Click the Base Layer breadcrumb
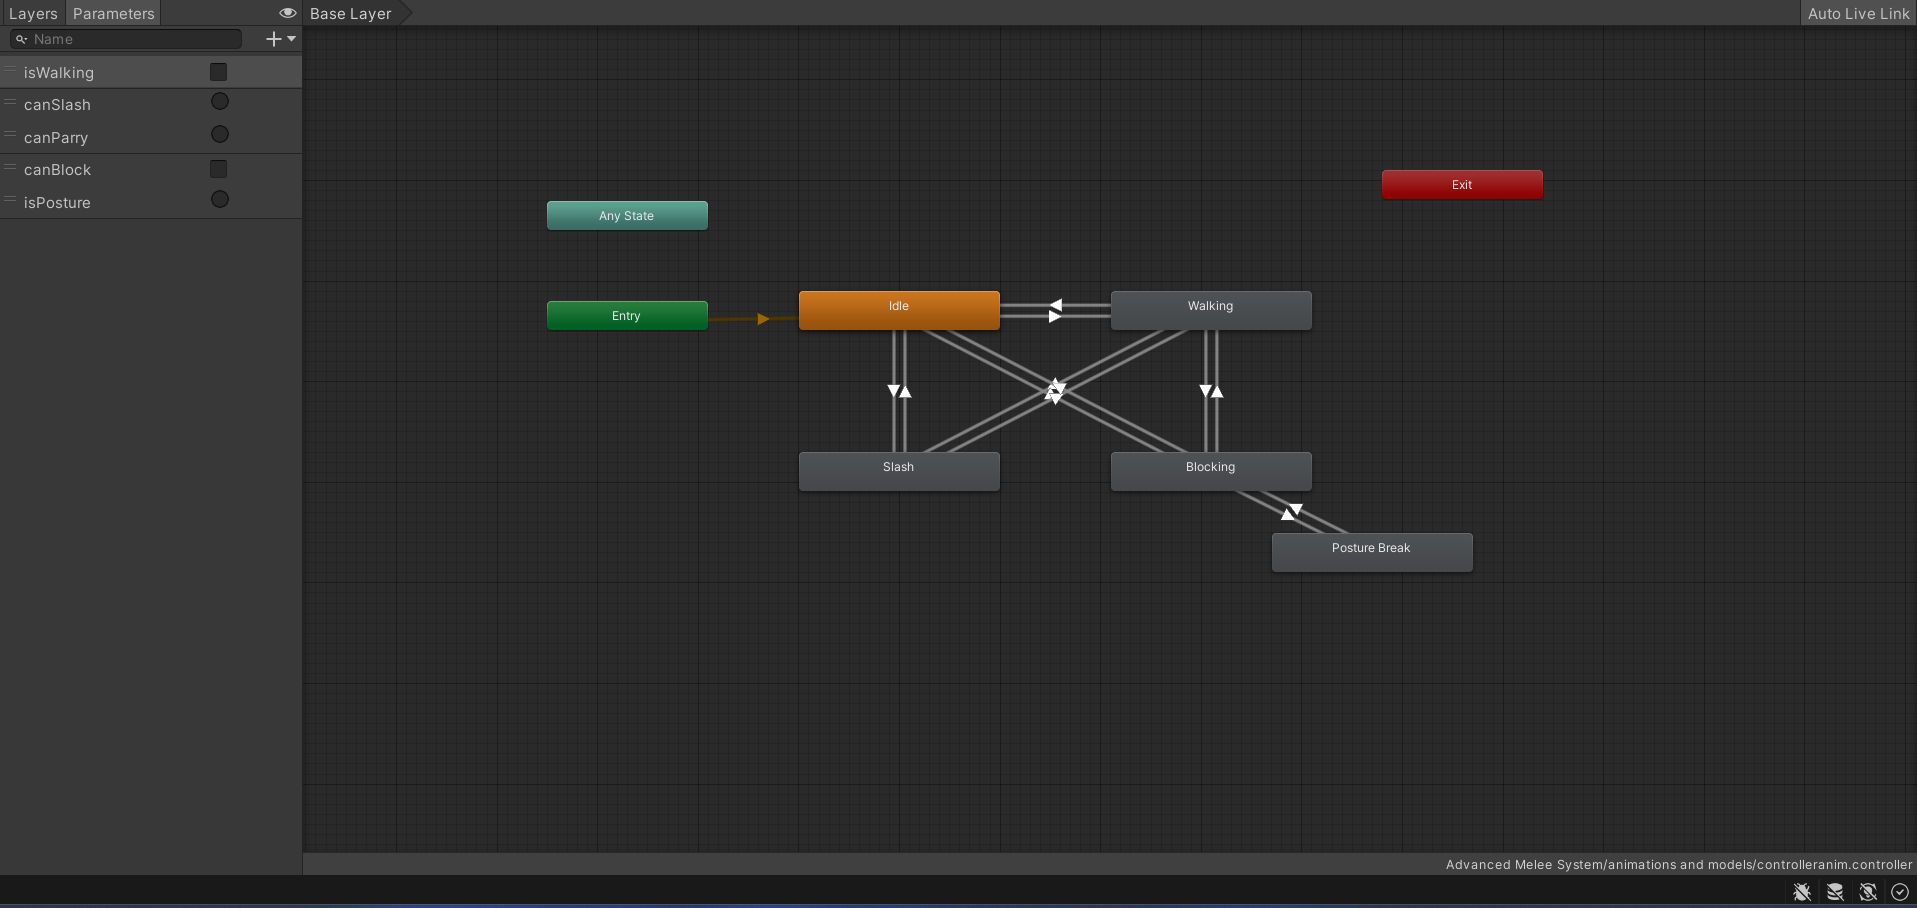 click(x=351, y=13)
